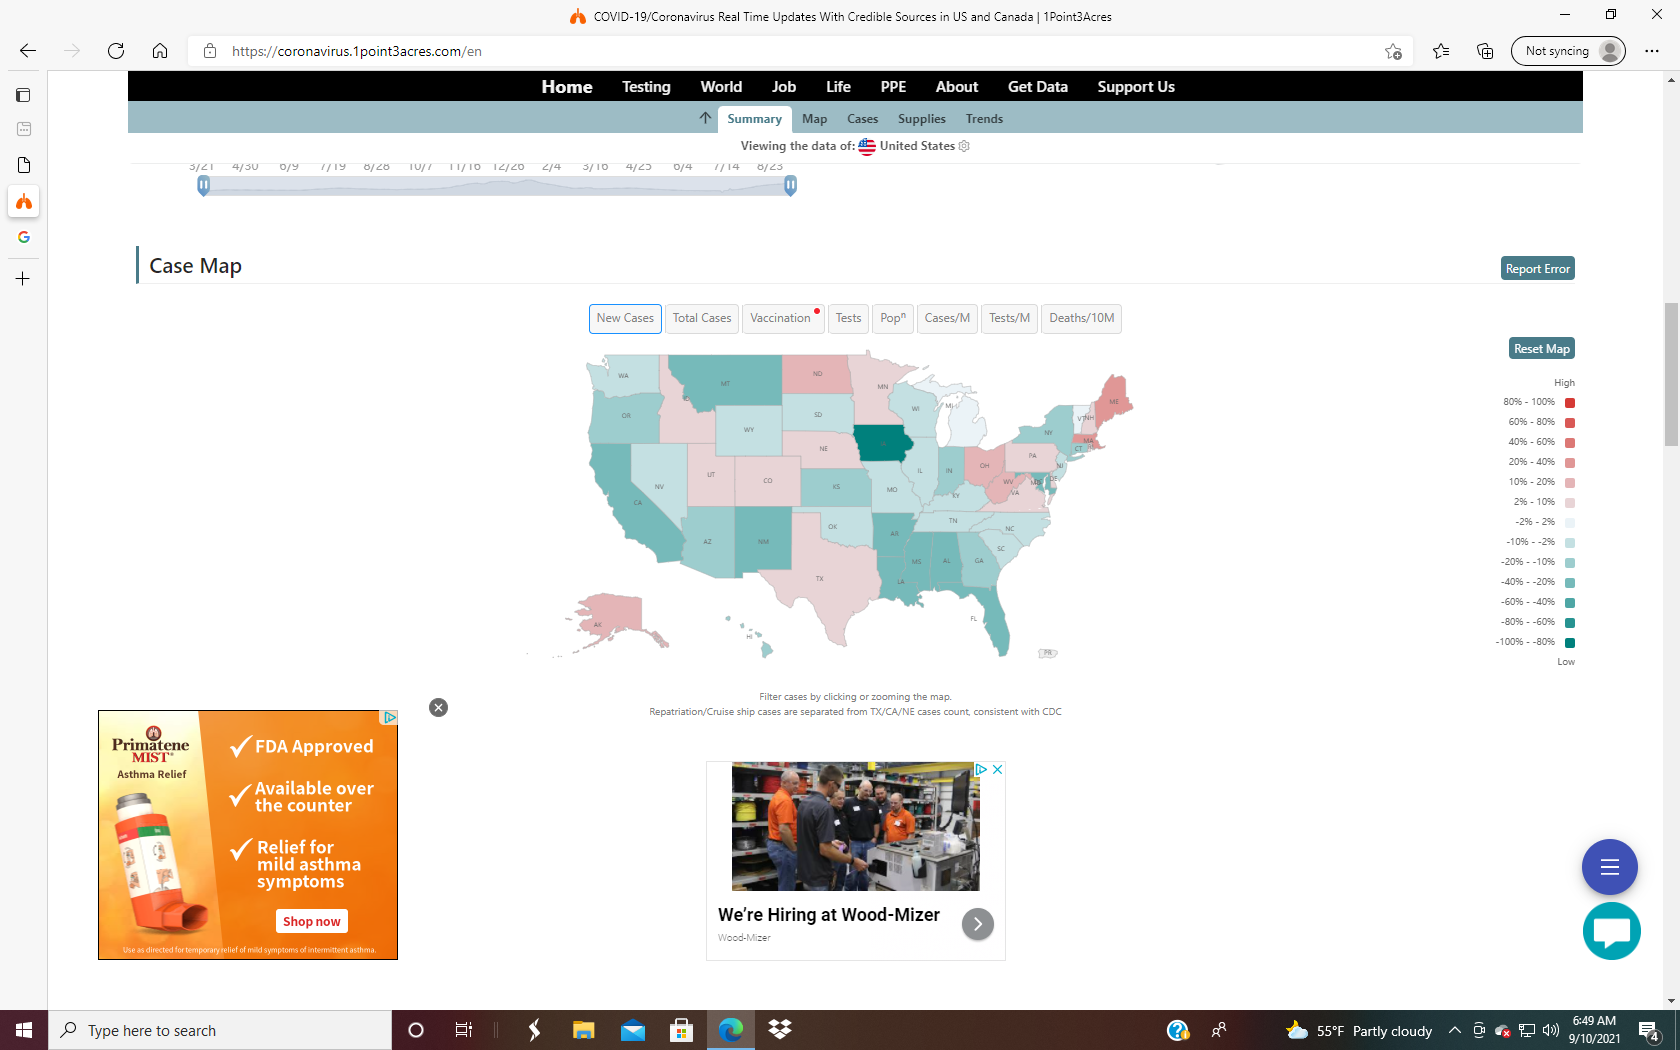1680x1050 pixels.
Task: Click the 80% - 100% legend swatch
Action: point(1569,403)
